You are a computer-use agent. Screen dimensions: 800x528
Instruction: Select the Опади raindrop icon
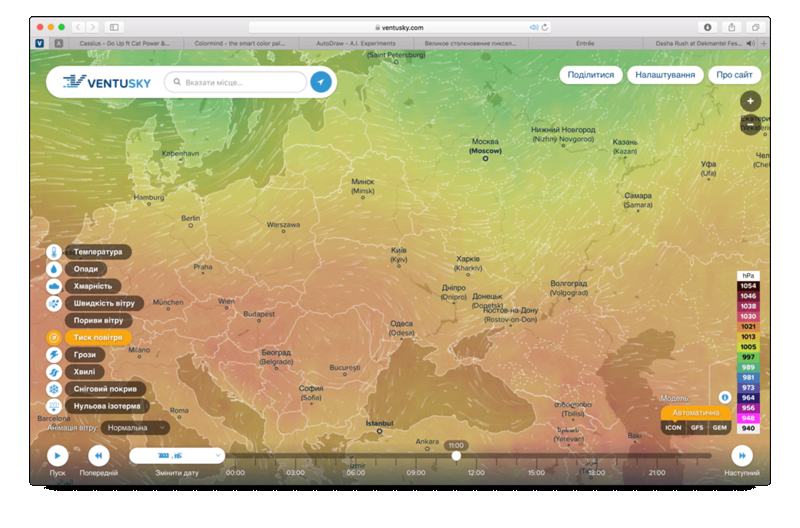point(53,269)
